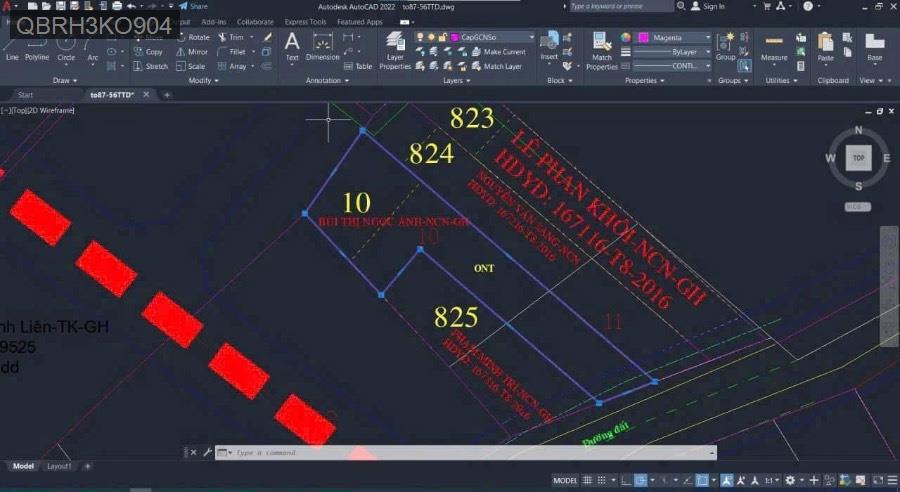Click the Insert block icon
Screen dimensions: 900x492
click(549, 46)
